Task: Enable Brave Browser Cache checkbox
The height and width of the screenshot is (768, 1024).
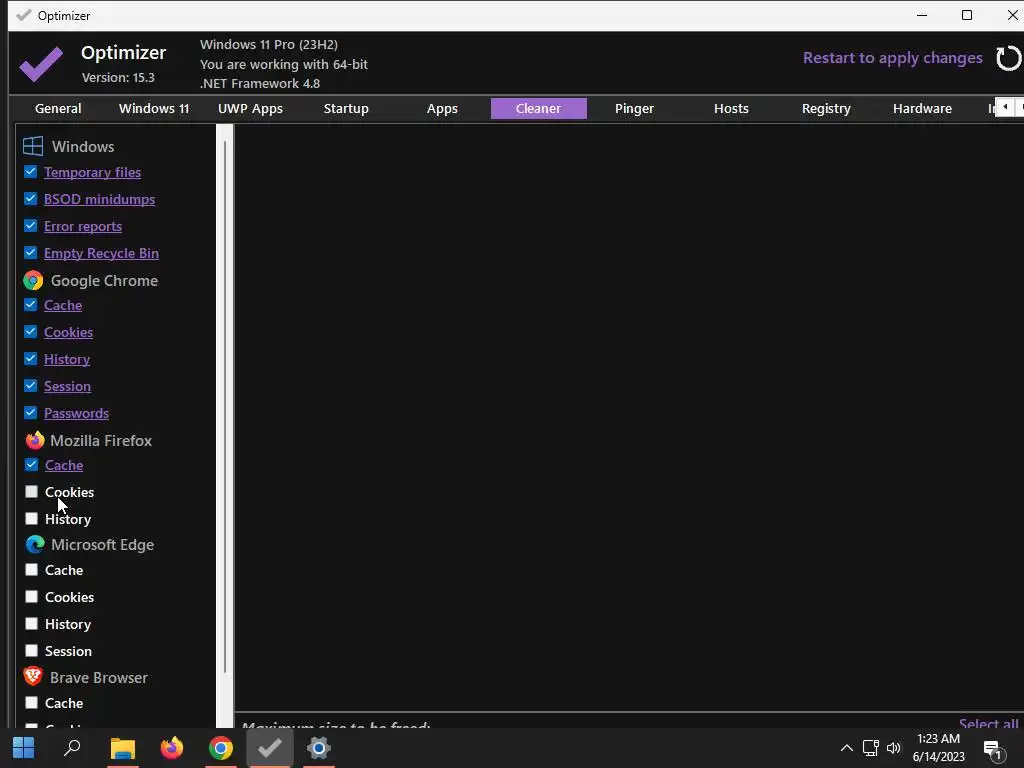Action: 31,703
